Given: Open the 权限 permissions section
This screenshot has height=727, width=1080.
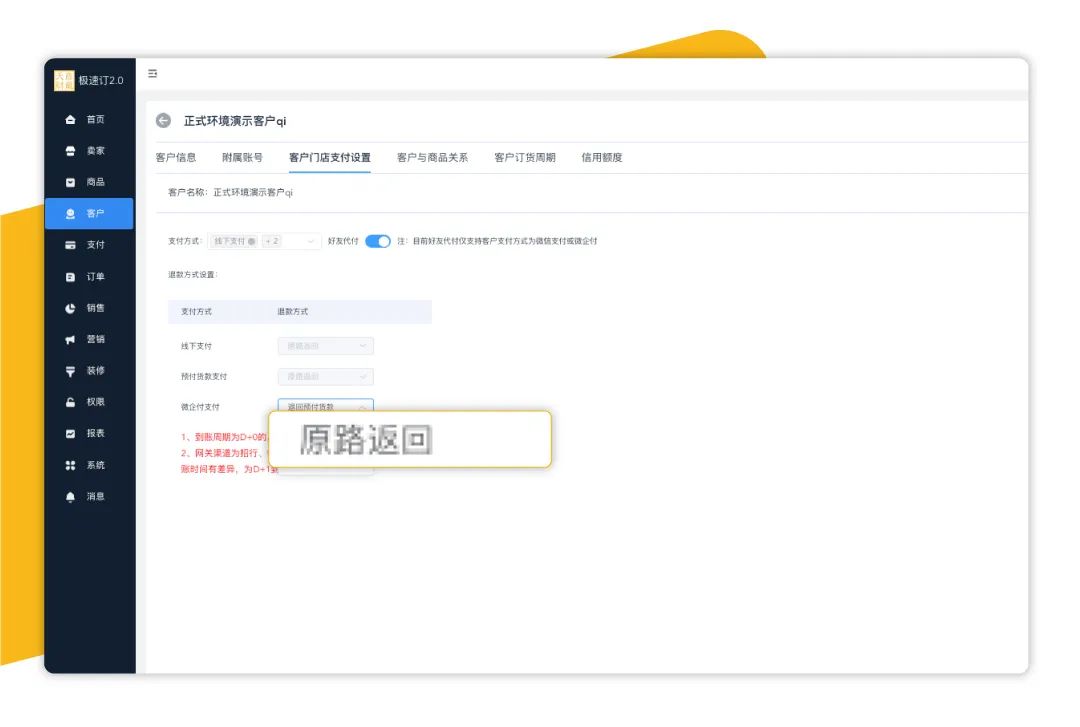Looking at the screenshot, I should point(89,402).
